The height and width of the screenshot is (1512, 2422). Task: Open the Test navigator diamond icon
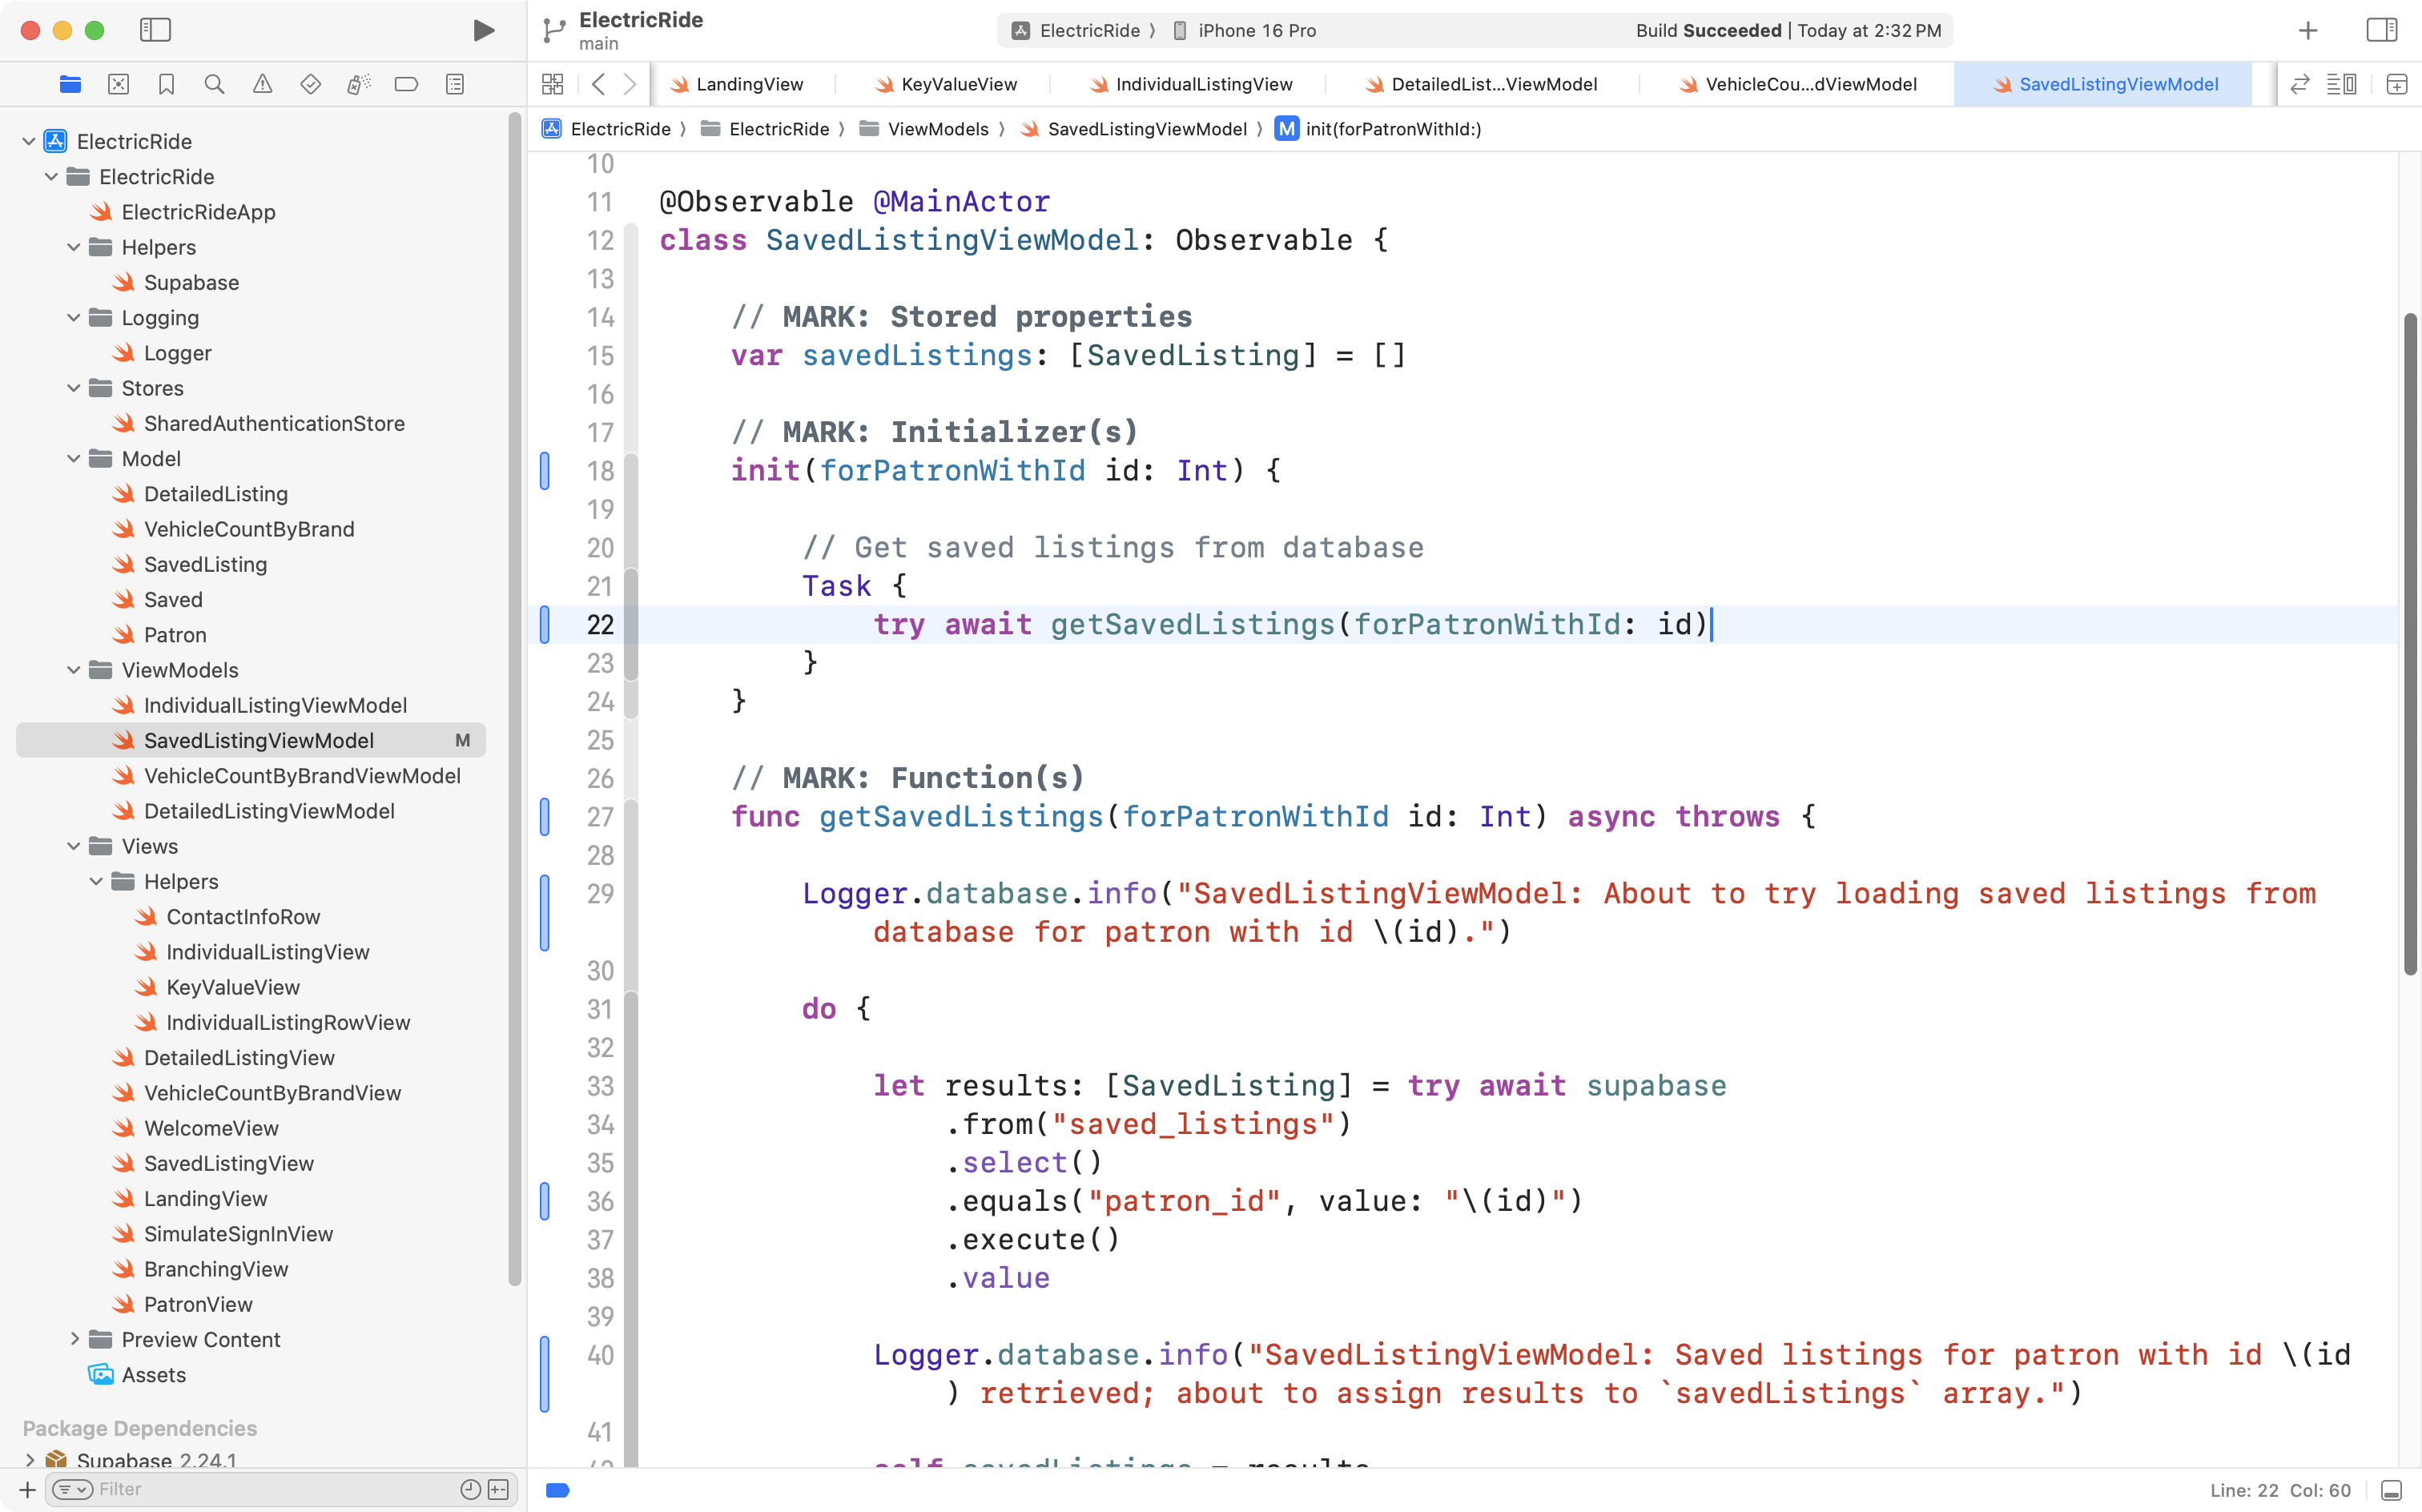pyautogui.click(x=310, y=85)
